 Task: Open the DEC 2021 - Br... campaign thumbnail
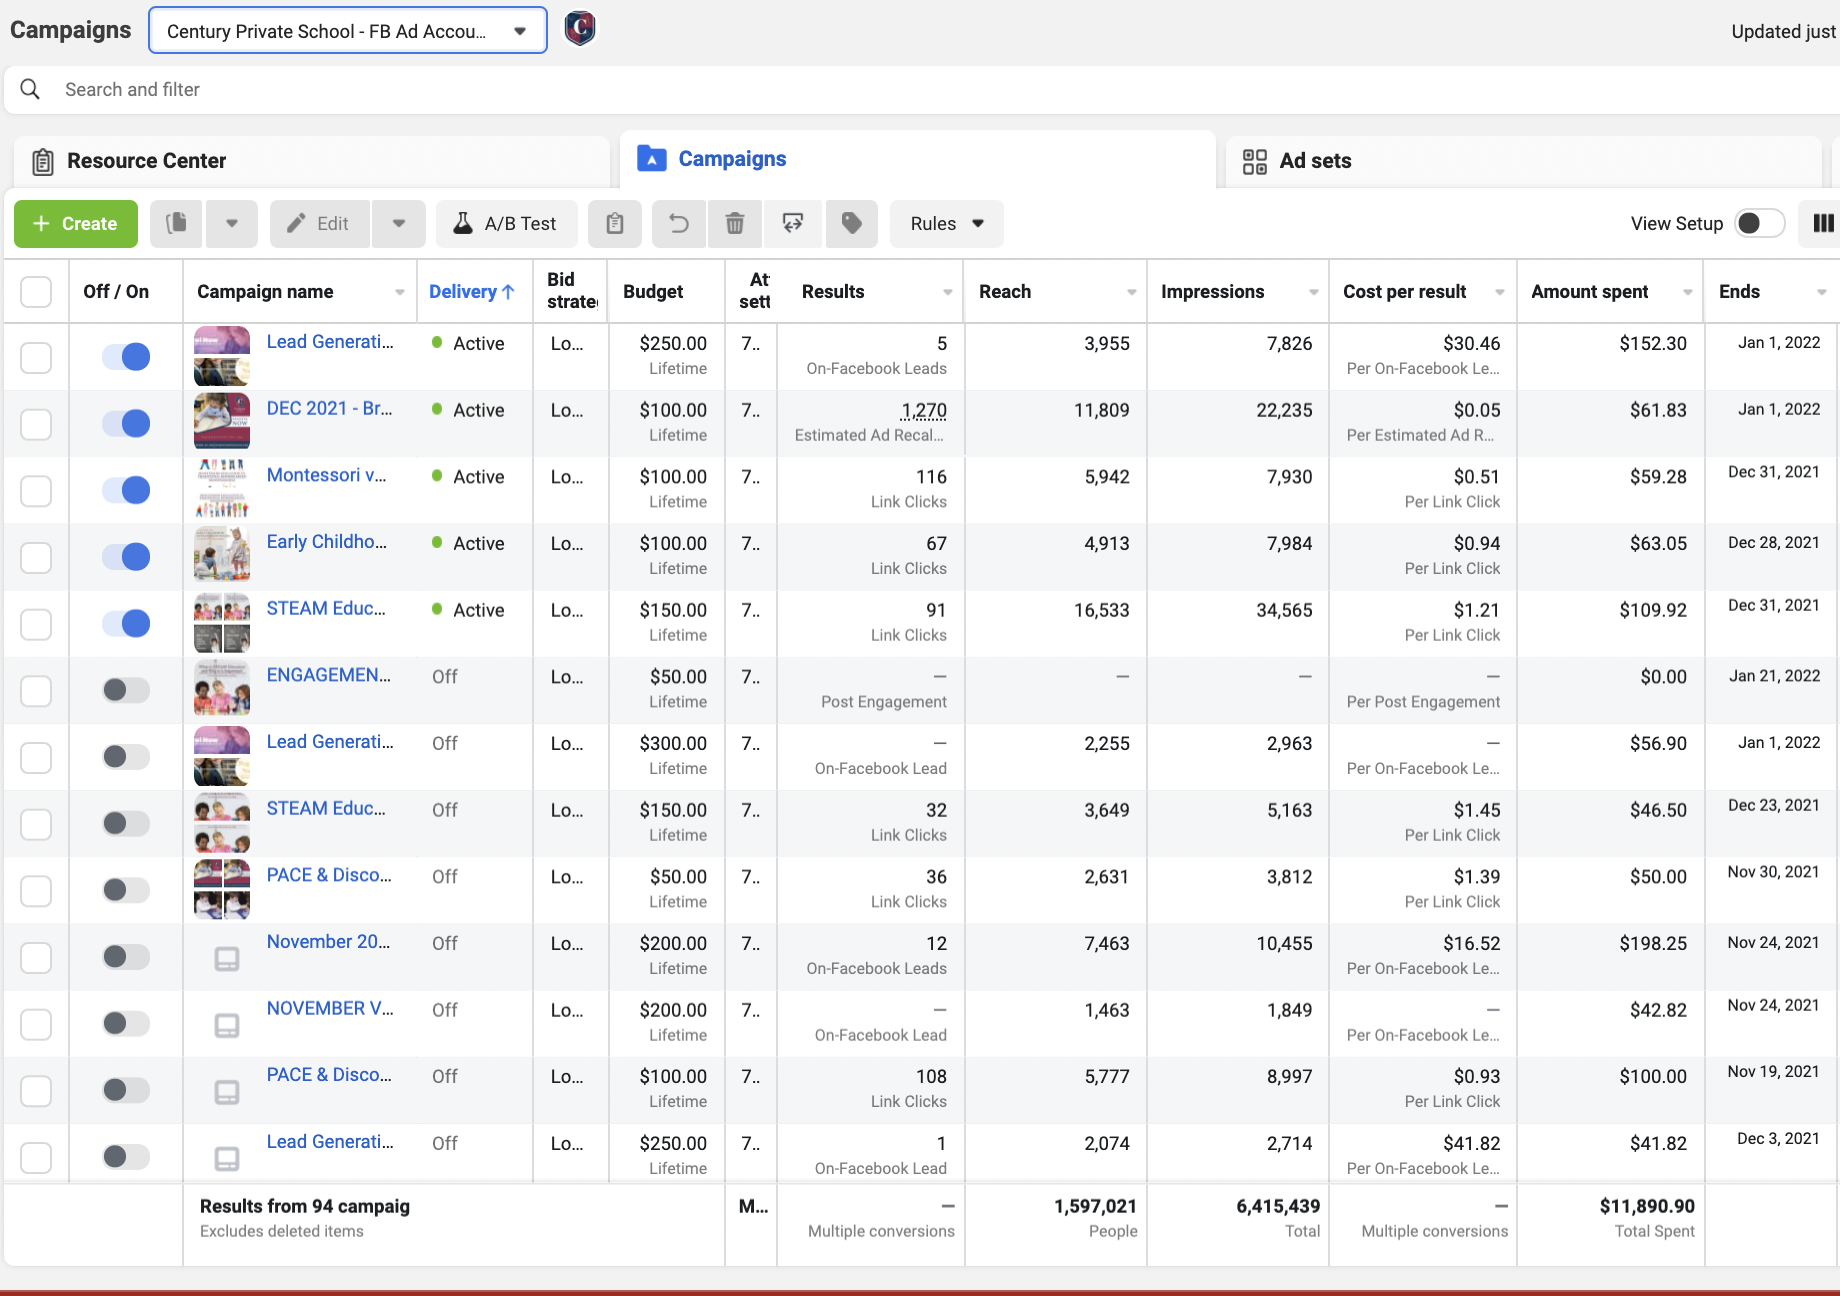(222, 420)
